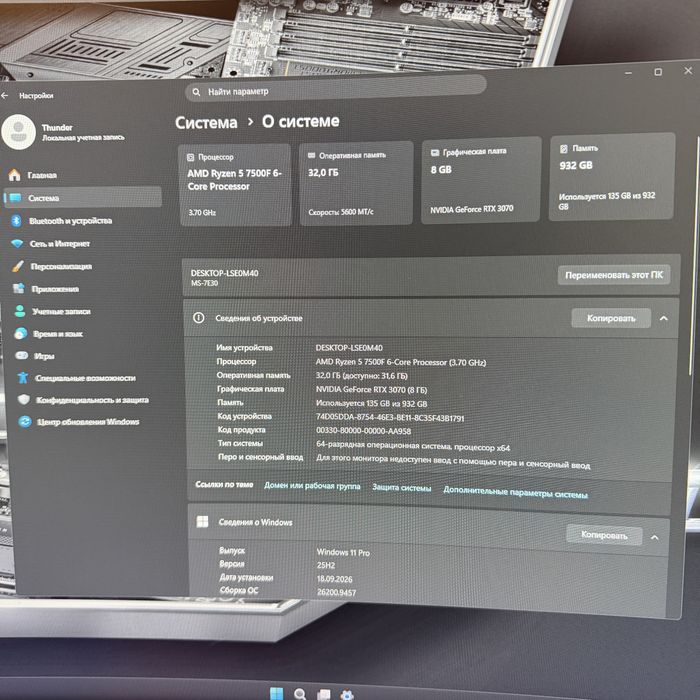Click the Система breadcrumb title
This screenshot has width=700, height=700.
coord(206,123)
